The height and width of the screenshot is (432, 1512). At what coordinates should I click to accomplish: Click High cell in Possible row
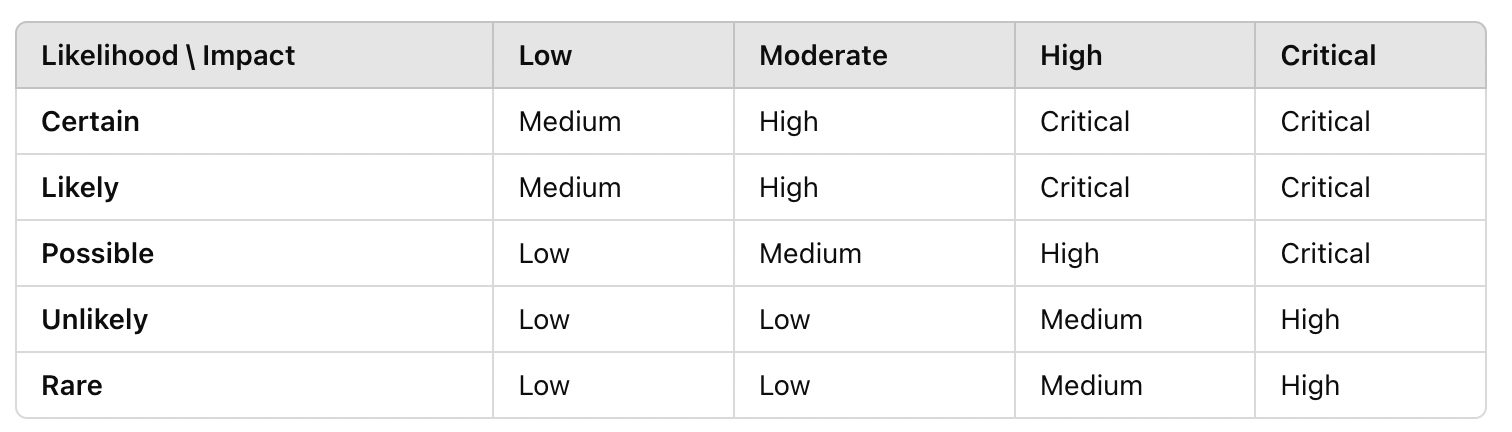(1069, 254)
